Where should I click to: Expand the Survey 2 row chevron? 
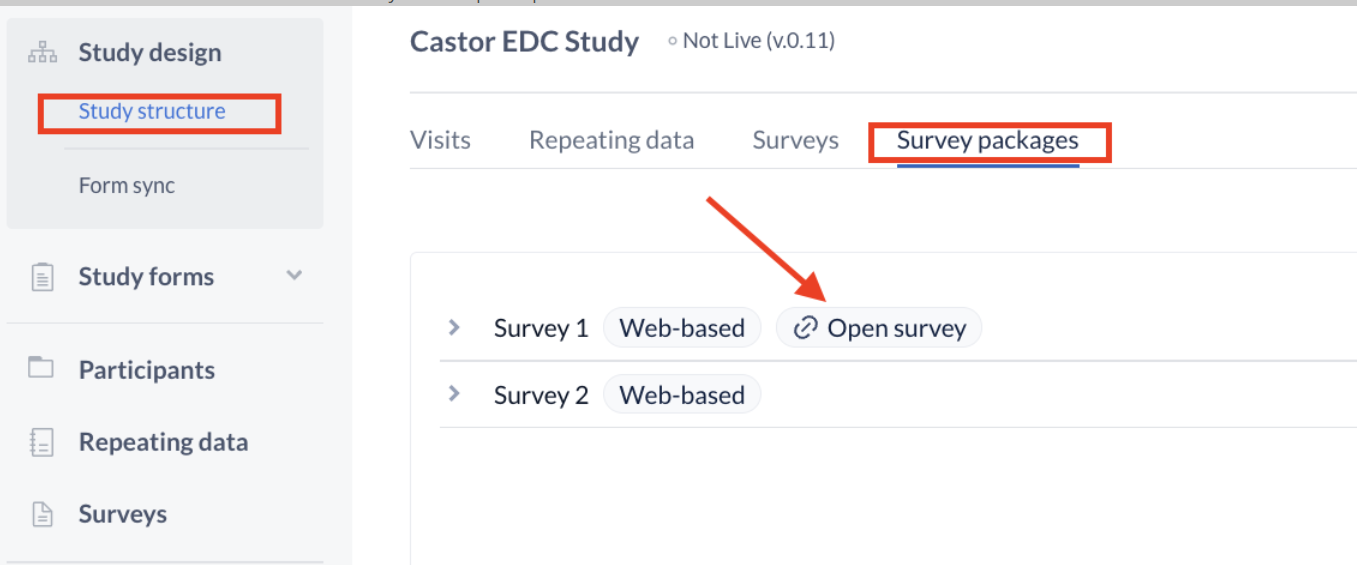point(454,394)
